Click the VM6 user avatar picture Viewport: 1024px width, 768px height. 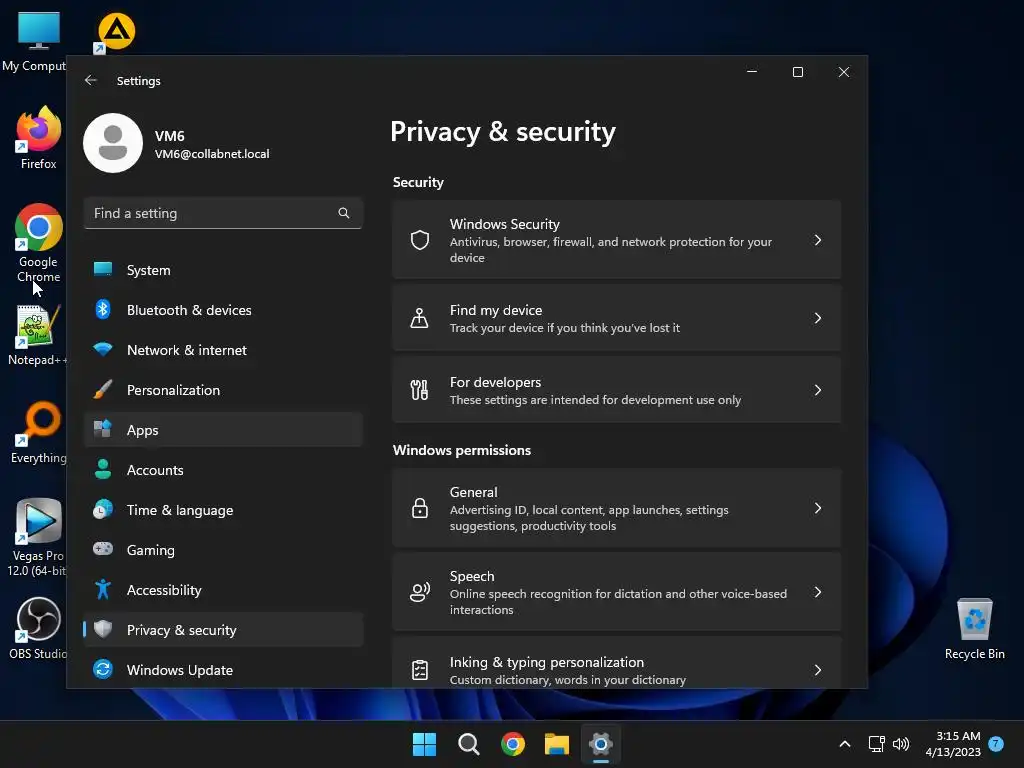click(113, 143)
